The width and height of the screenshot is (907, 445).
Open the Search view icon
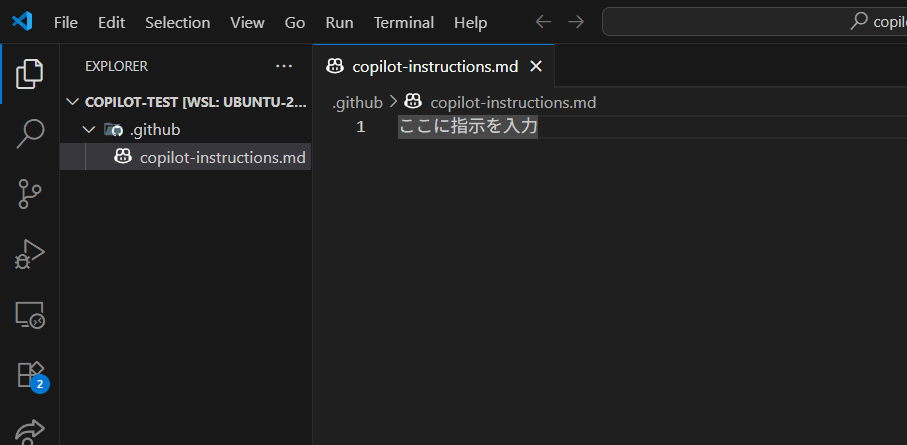coord(30,134)
